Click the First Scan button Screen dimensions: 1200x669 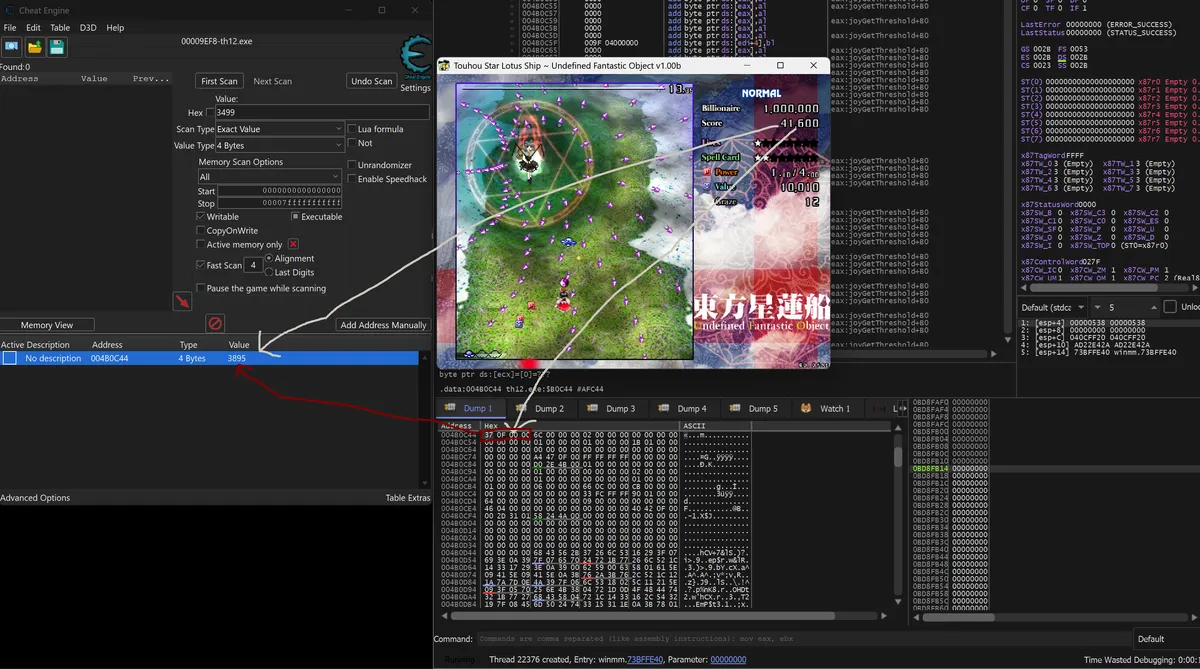(x=219, y=81)
